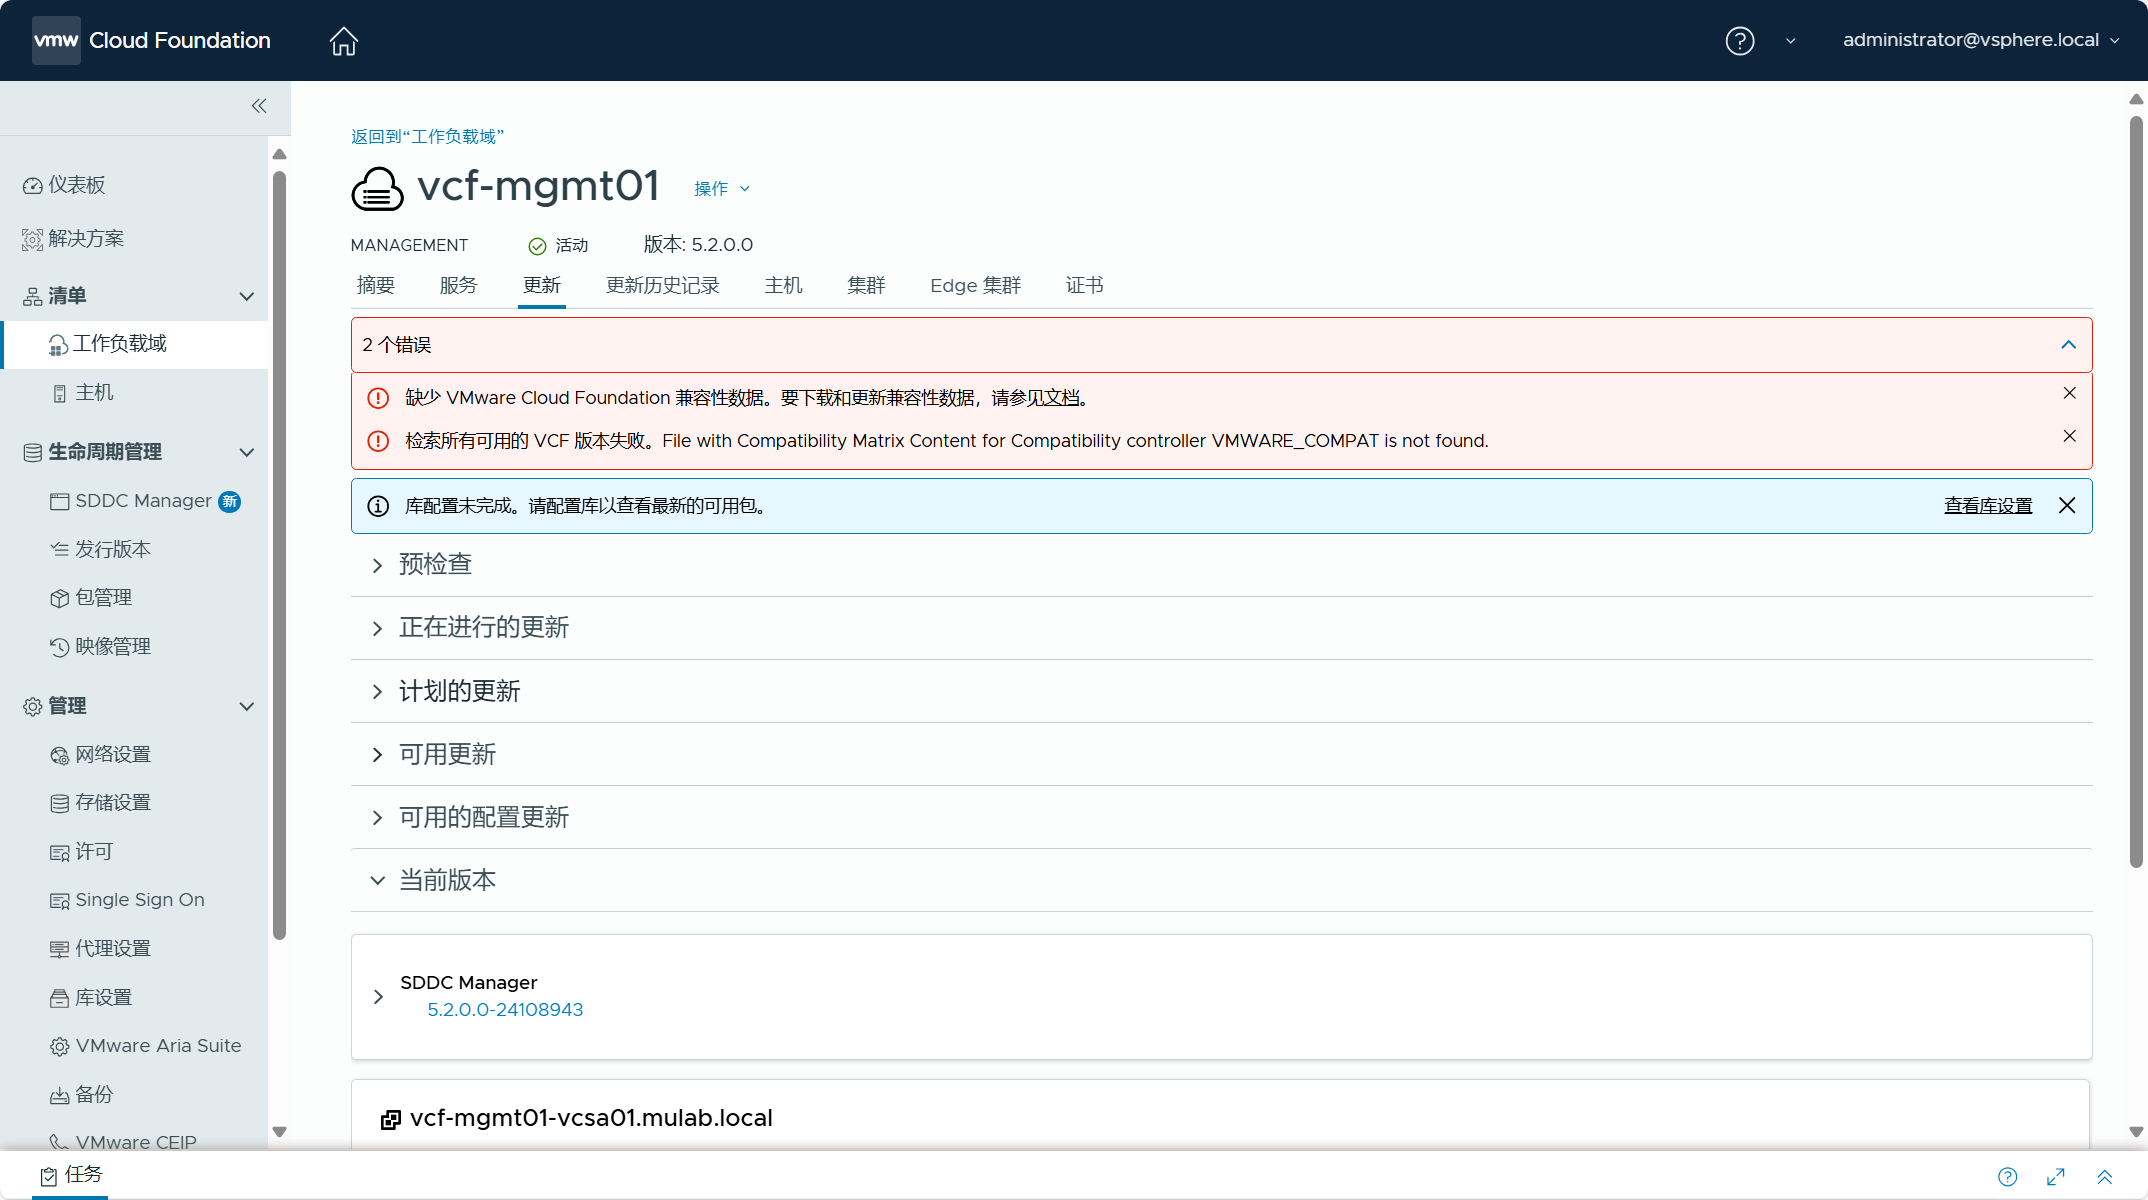Open the 操作 actions dropdown
The image size is (2148, 1200).
tap(722, 189)
